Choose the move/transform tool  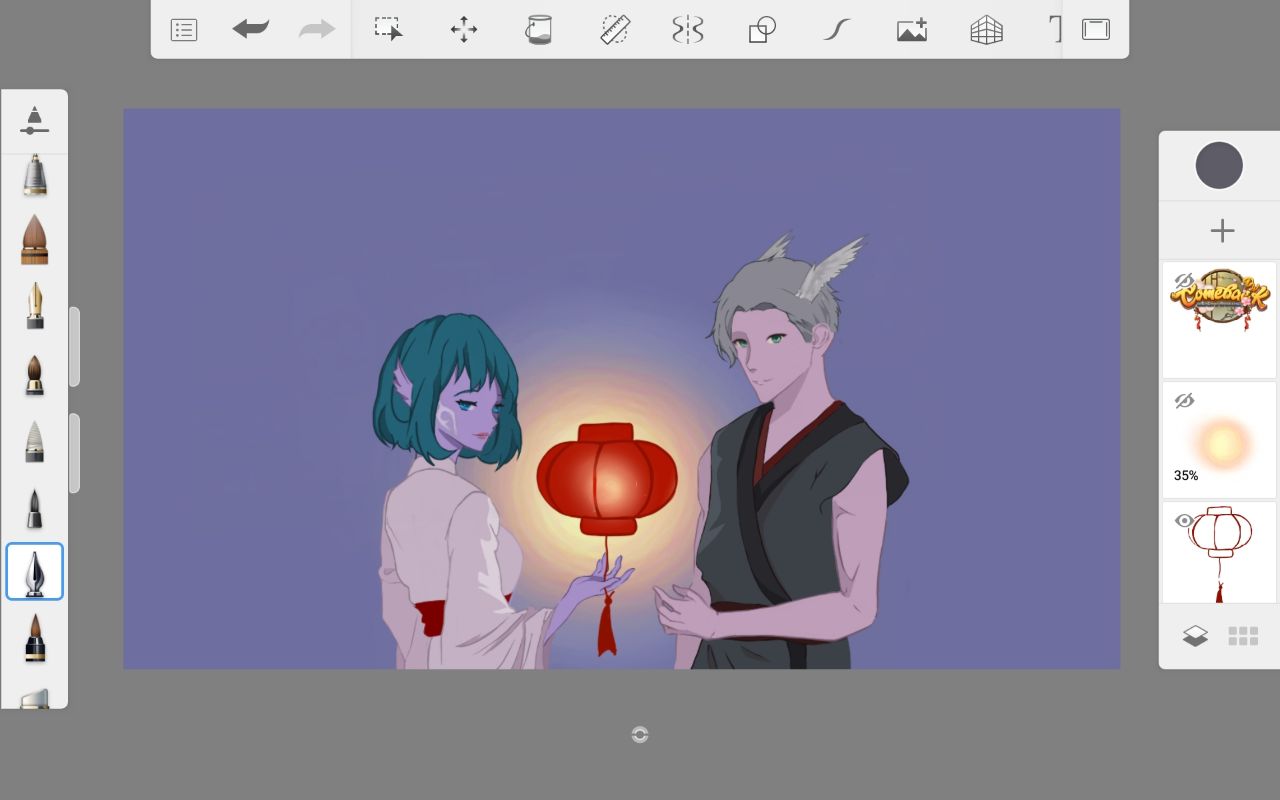464,30
